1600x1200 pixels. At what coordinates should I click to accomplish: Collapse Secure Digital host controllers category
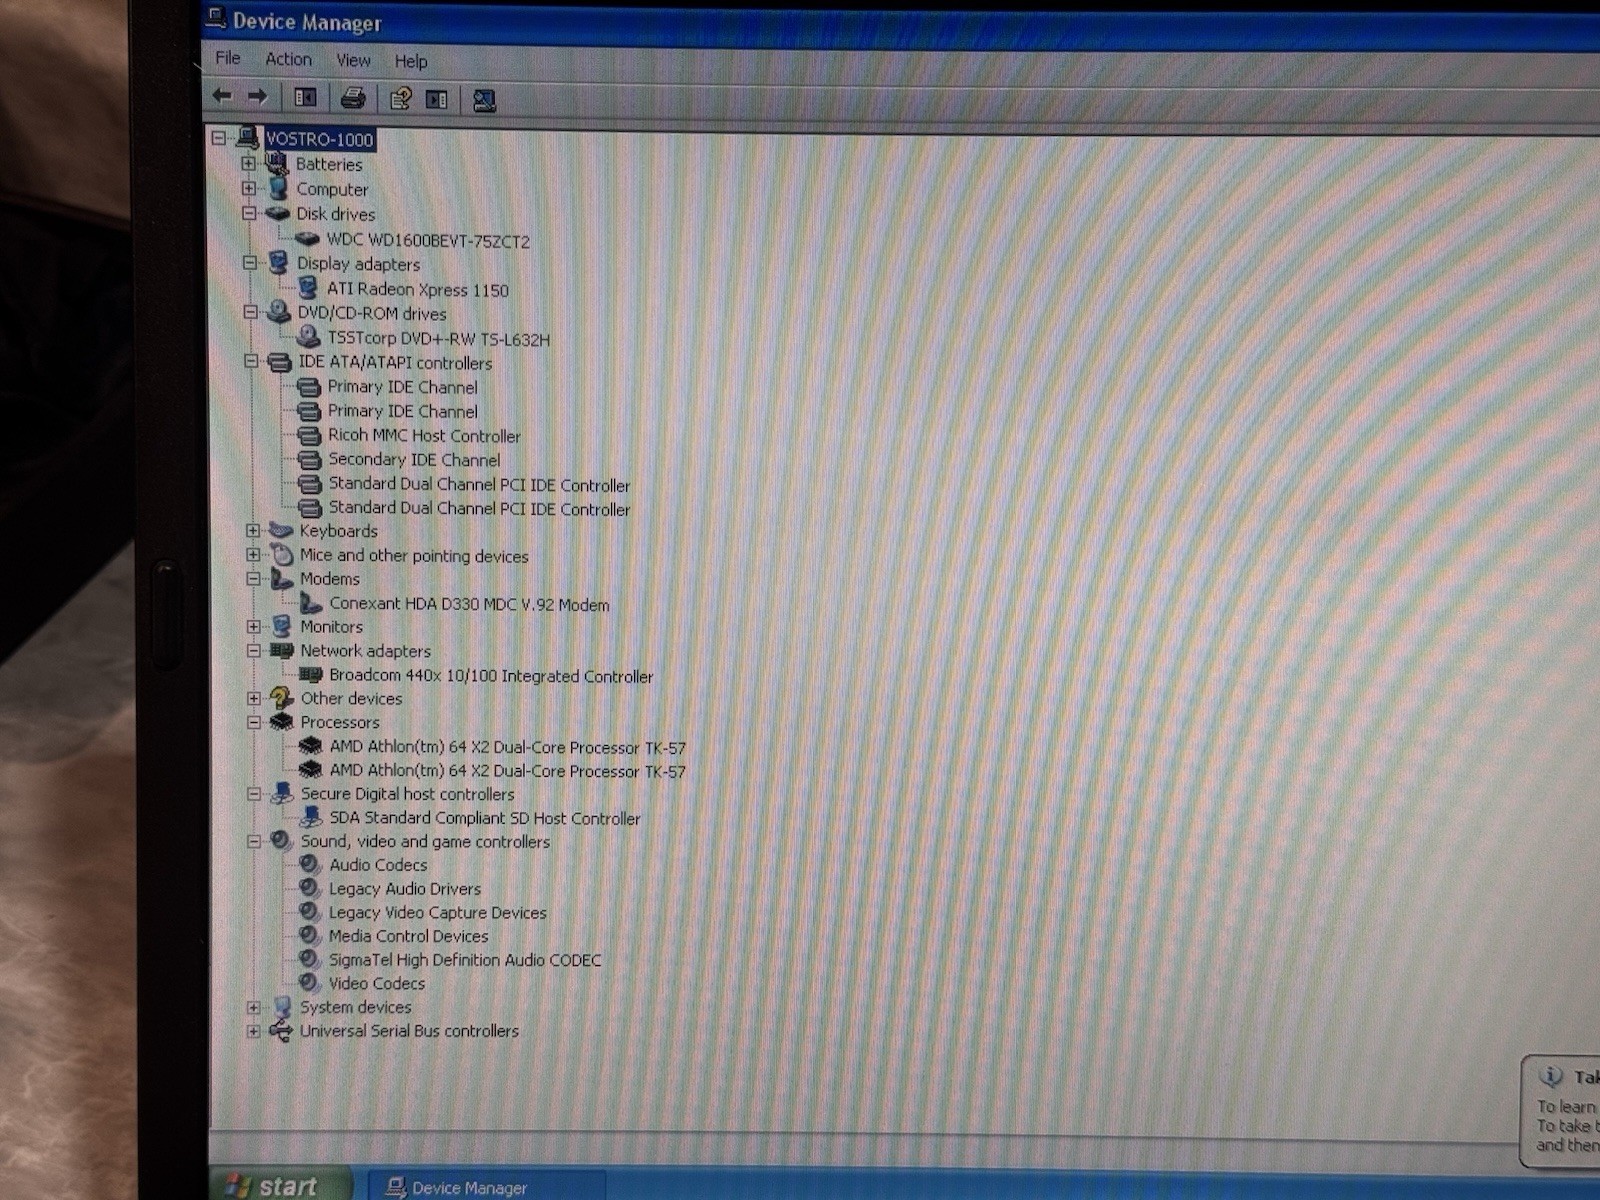click(254, 793)
